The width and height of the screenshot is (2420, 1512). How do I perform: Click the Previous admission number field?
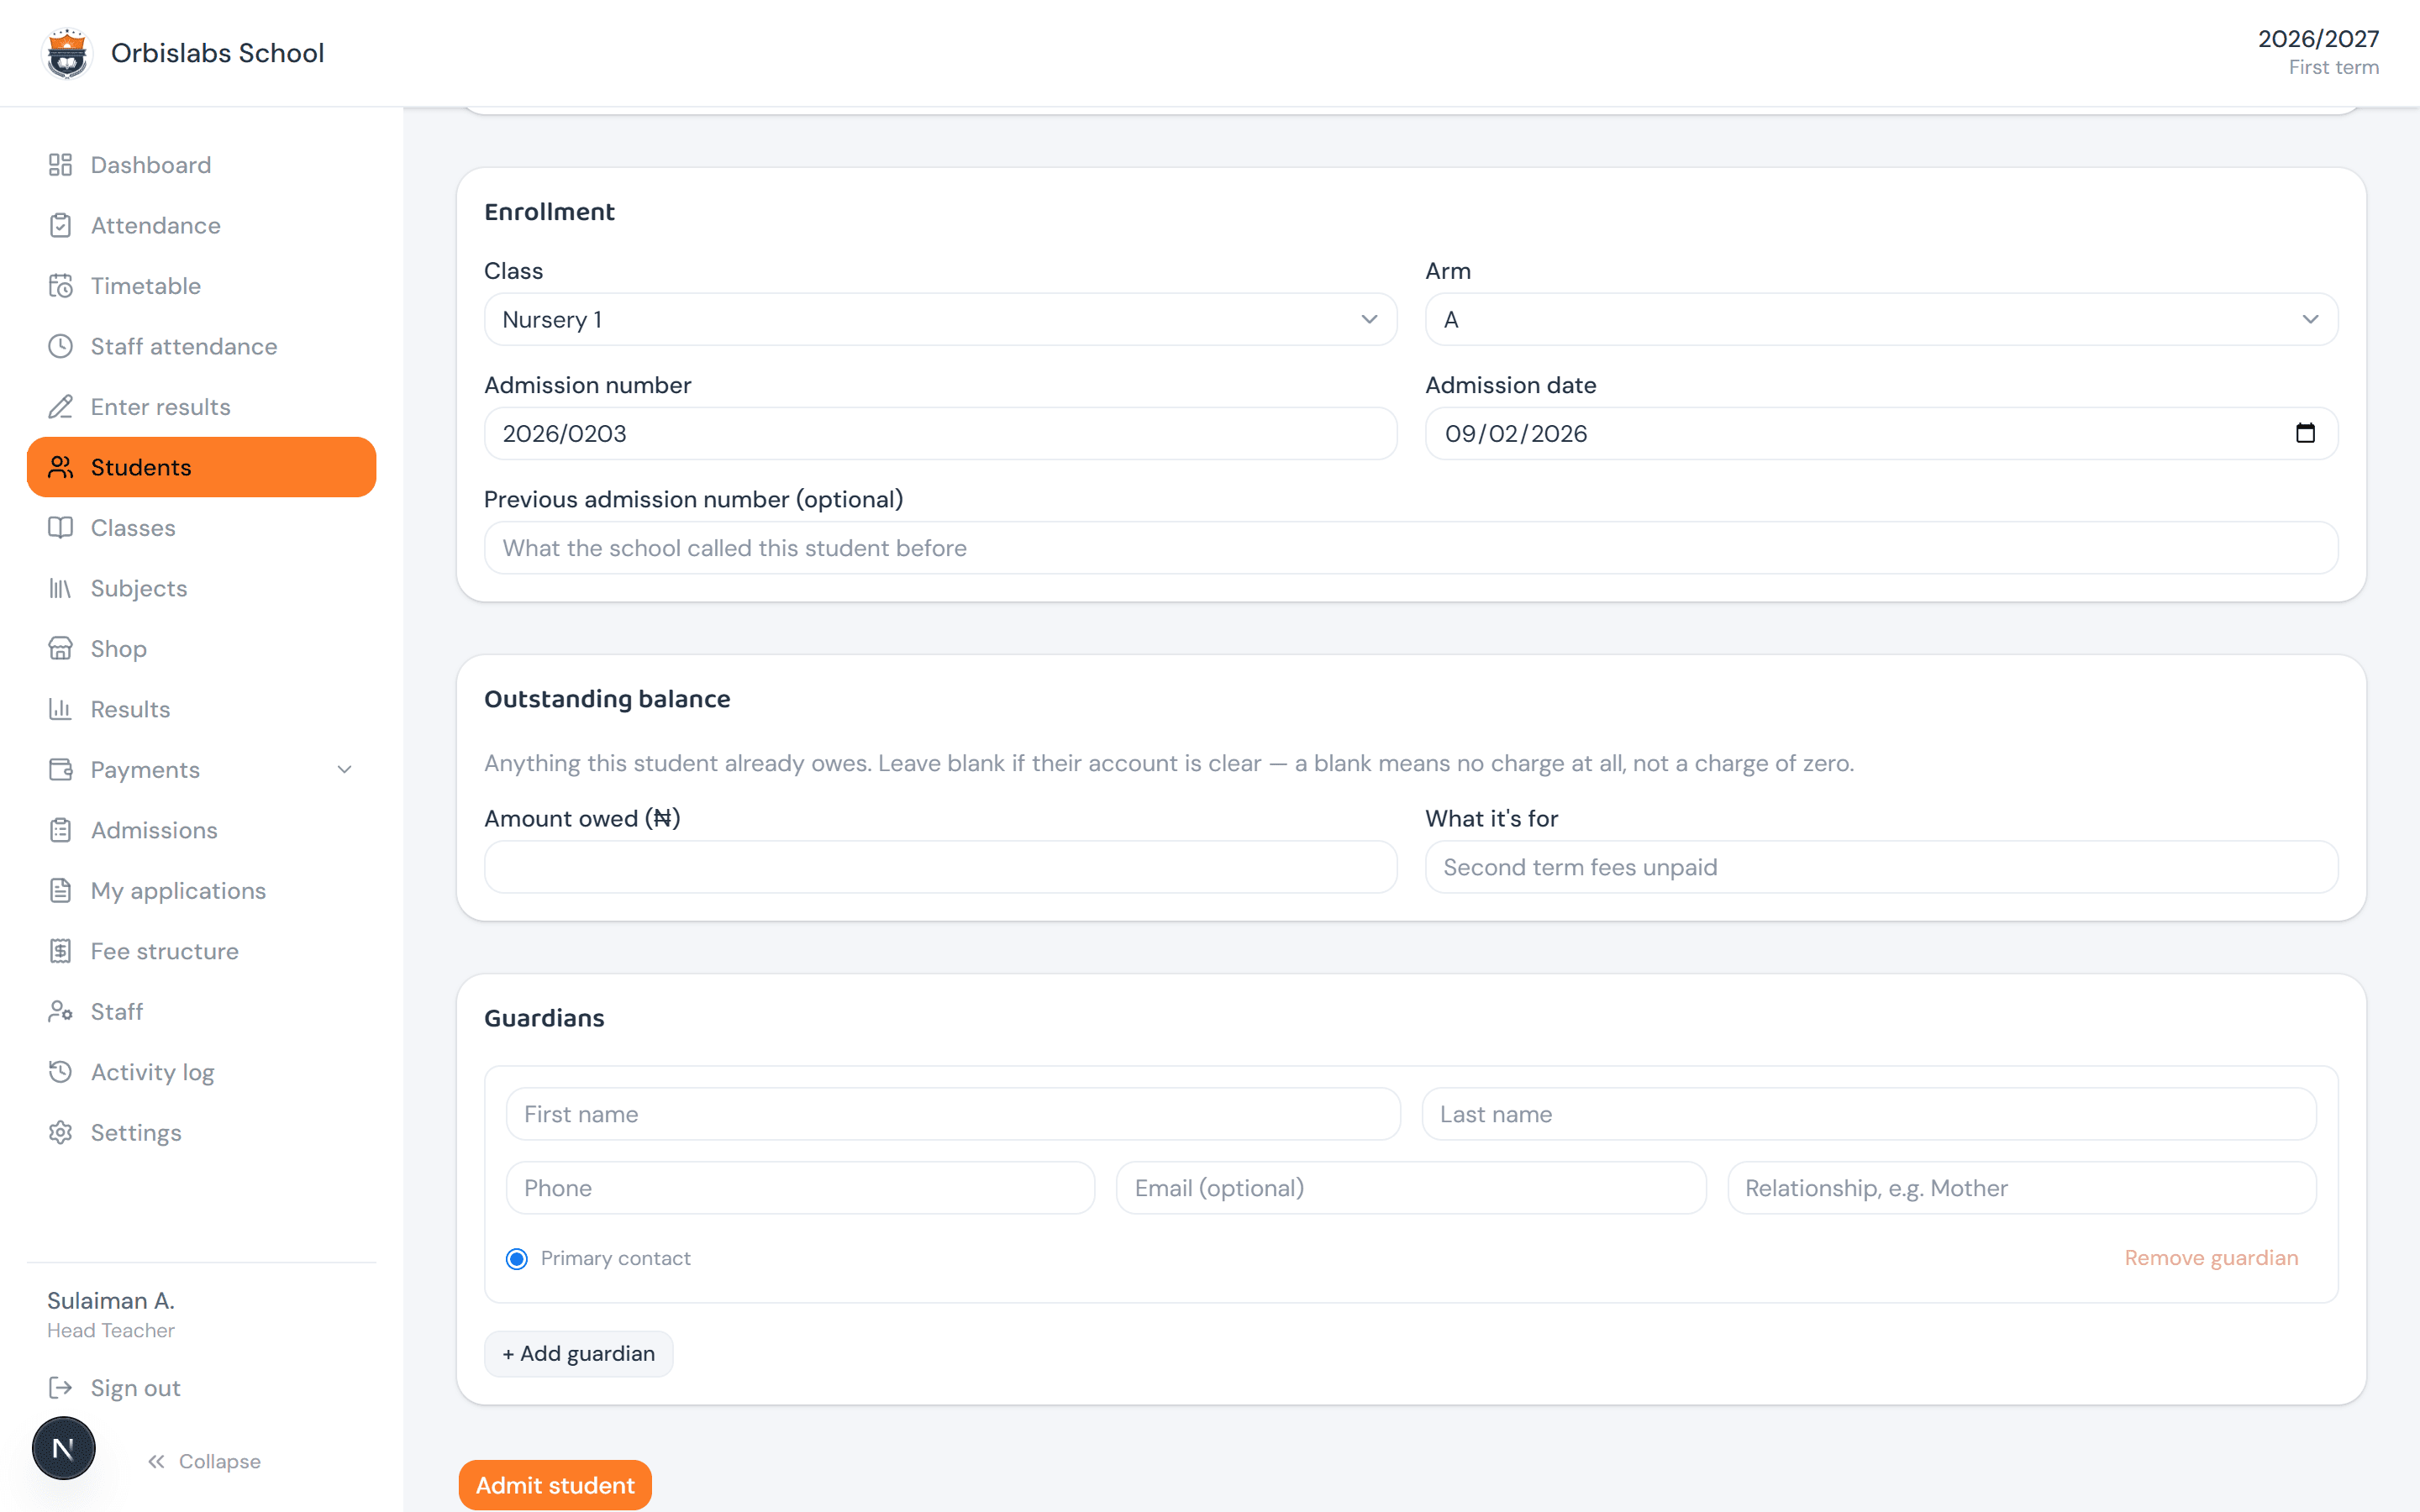(x=1411, y=548)
